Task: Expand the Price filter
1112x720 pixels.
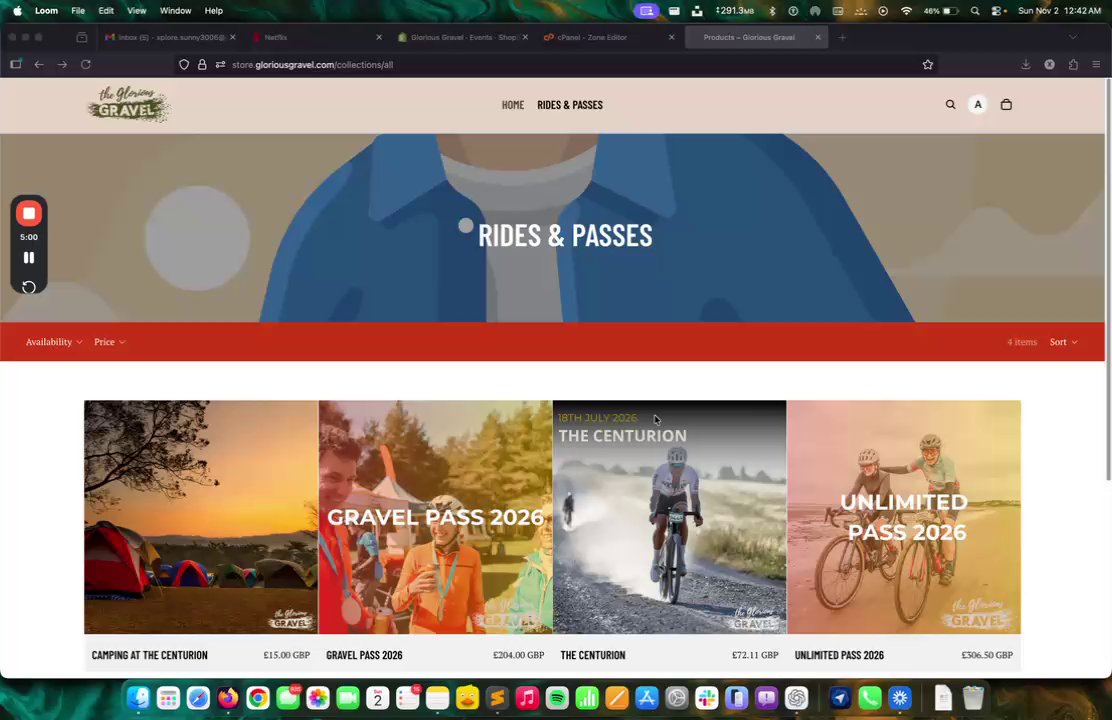Action: (x=109, y=342)
